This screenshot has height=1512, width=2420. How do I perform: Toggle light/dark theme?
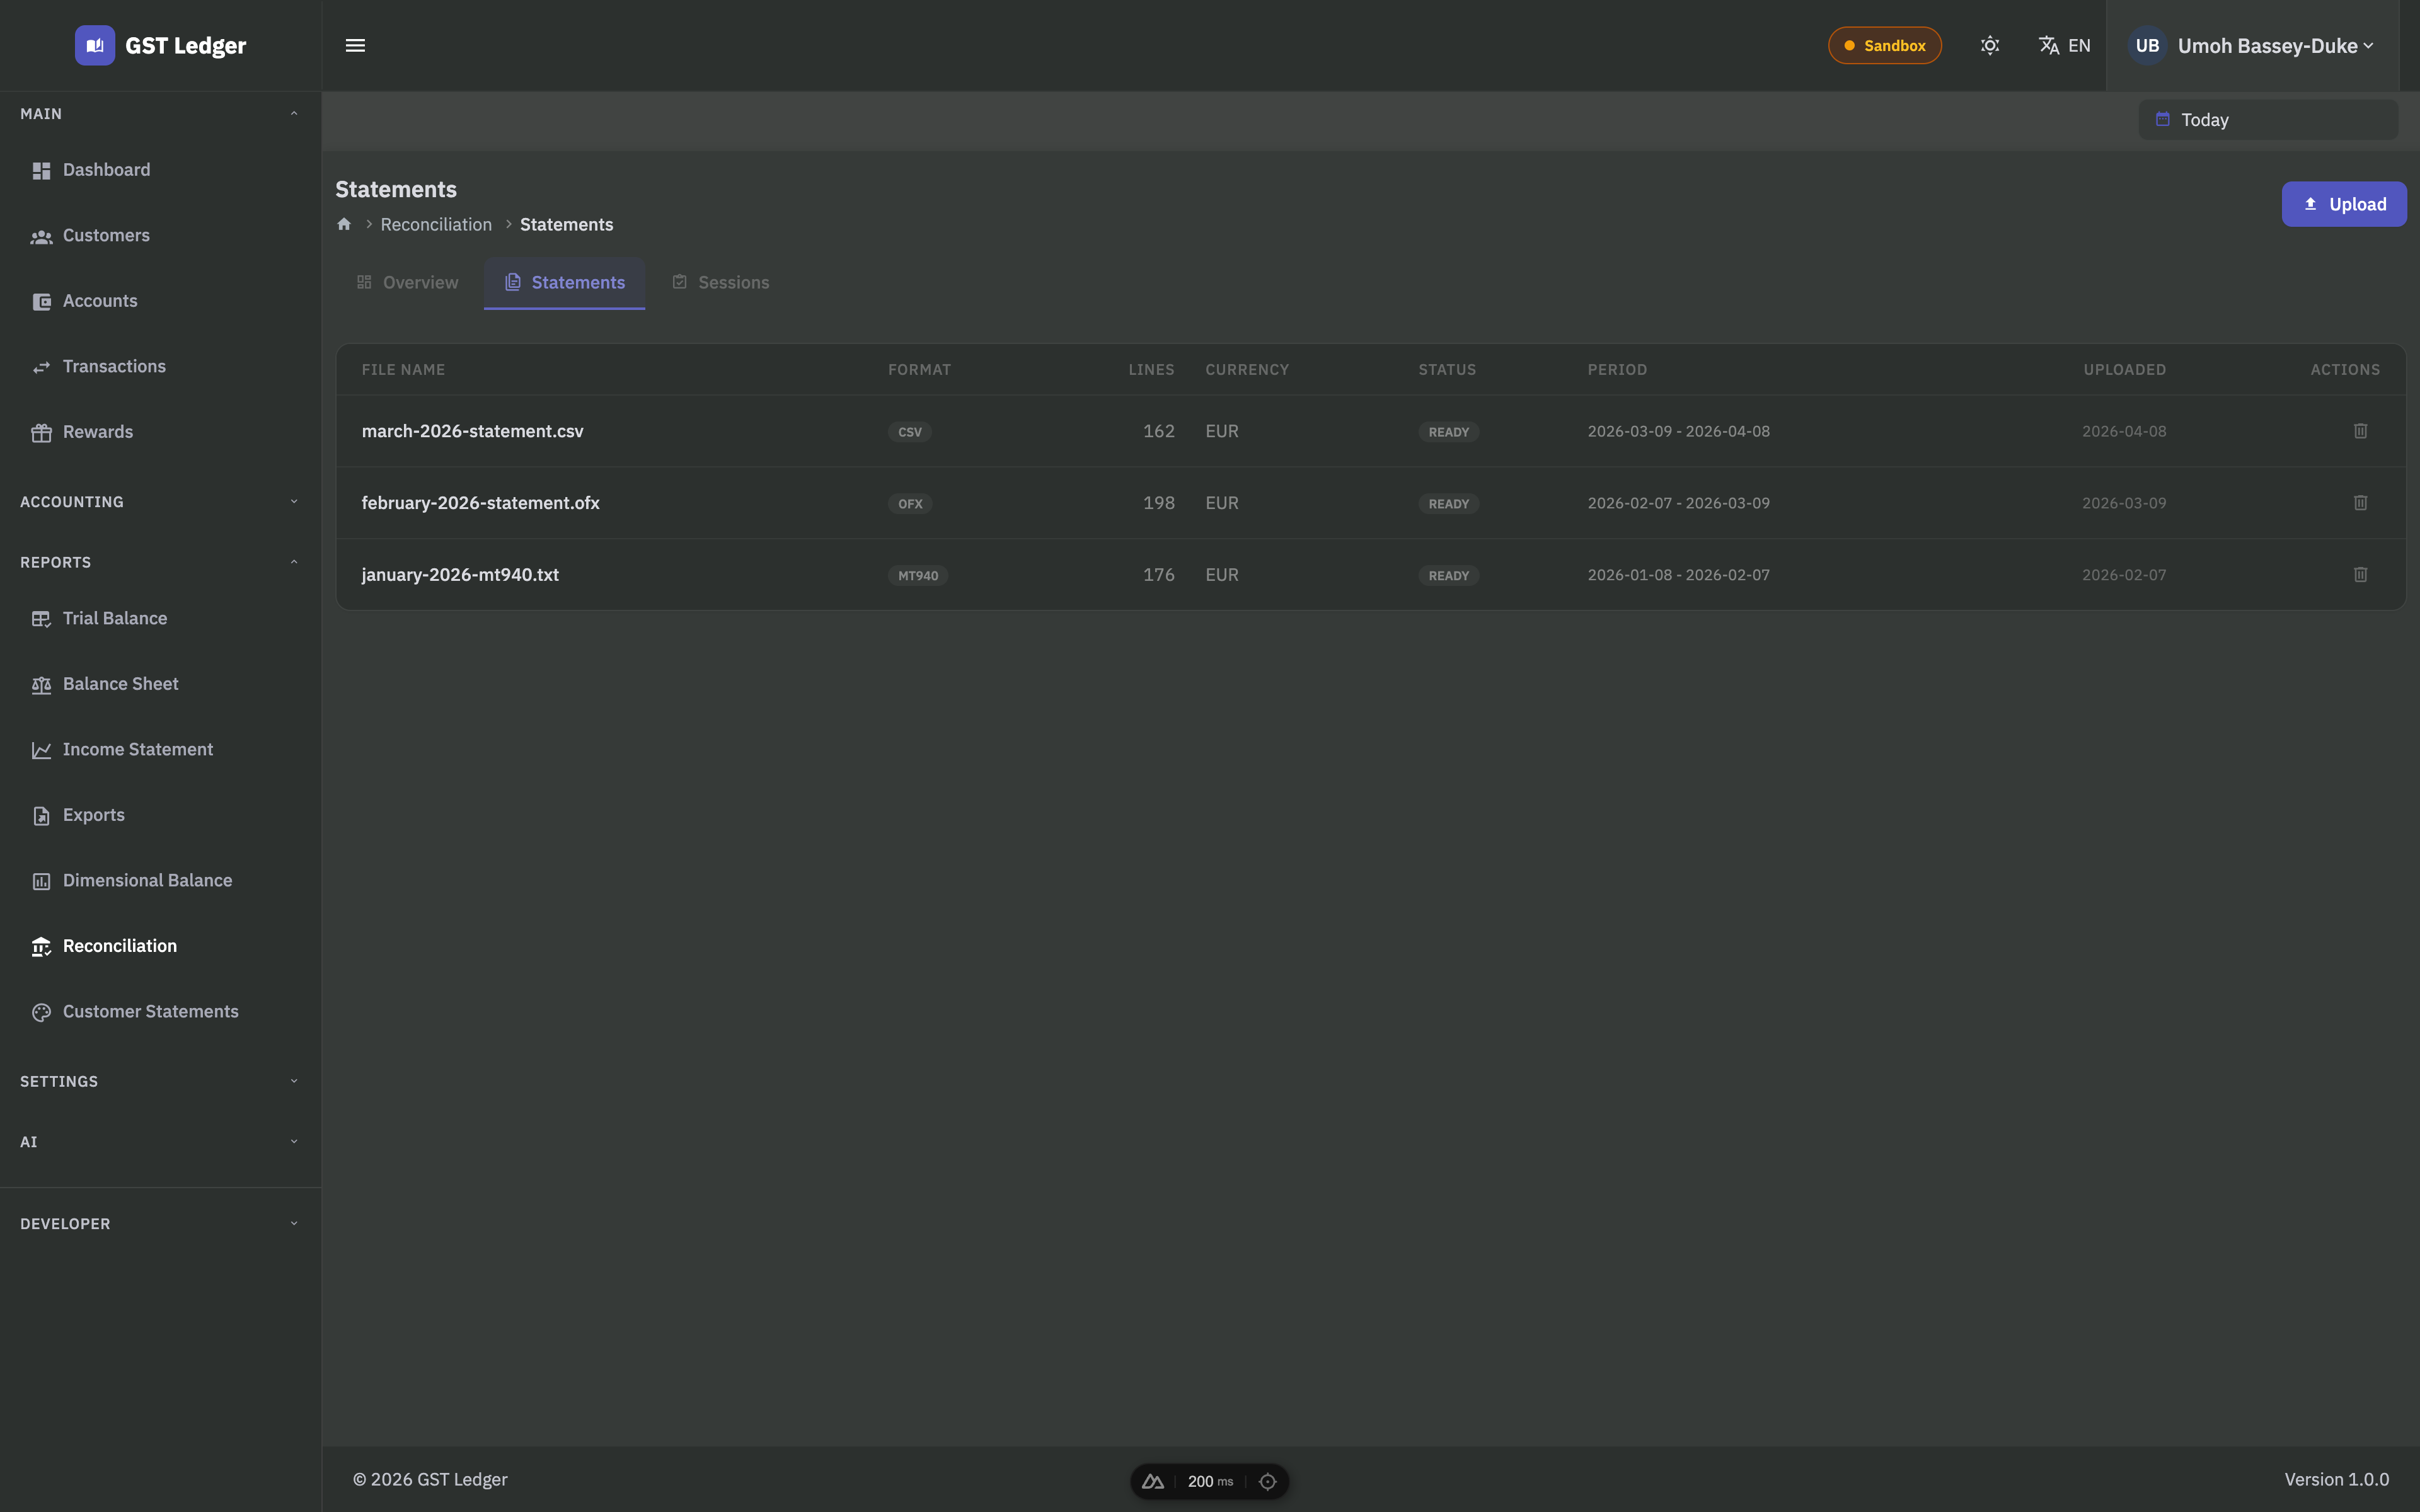tap(1990, 46)
